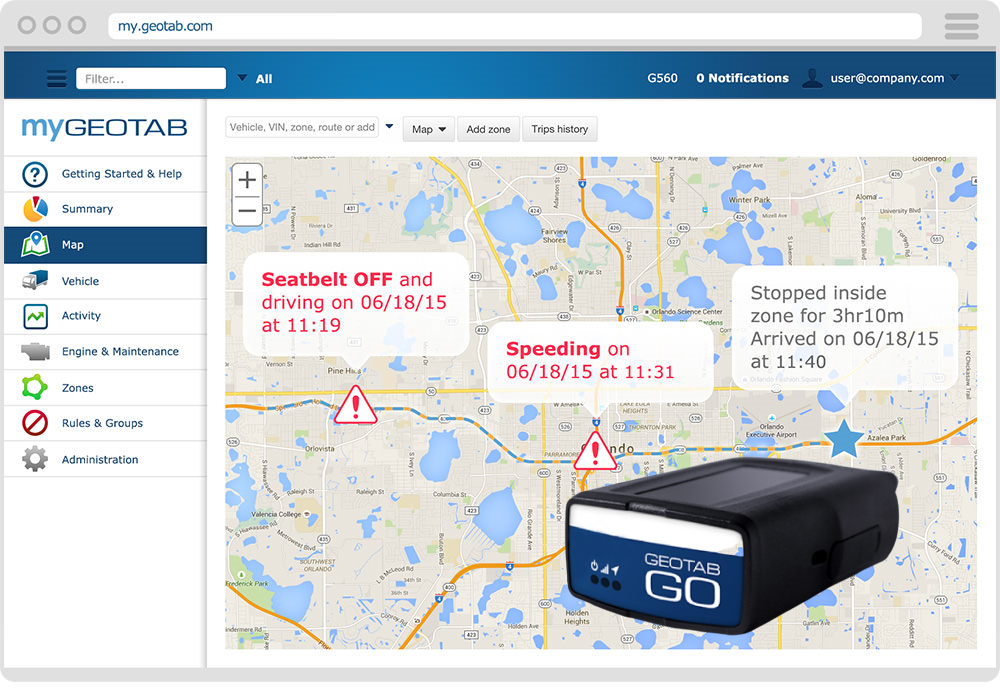Click the speeding warning triangle on map
The width and height of the screenshot is (1000, 688).
pos(595,452)
